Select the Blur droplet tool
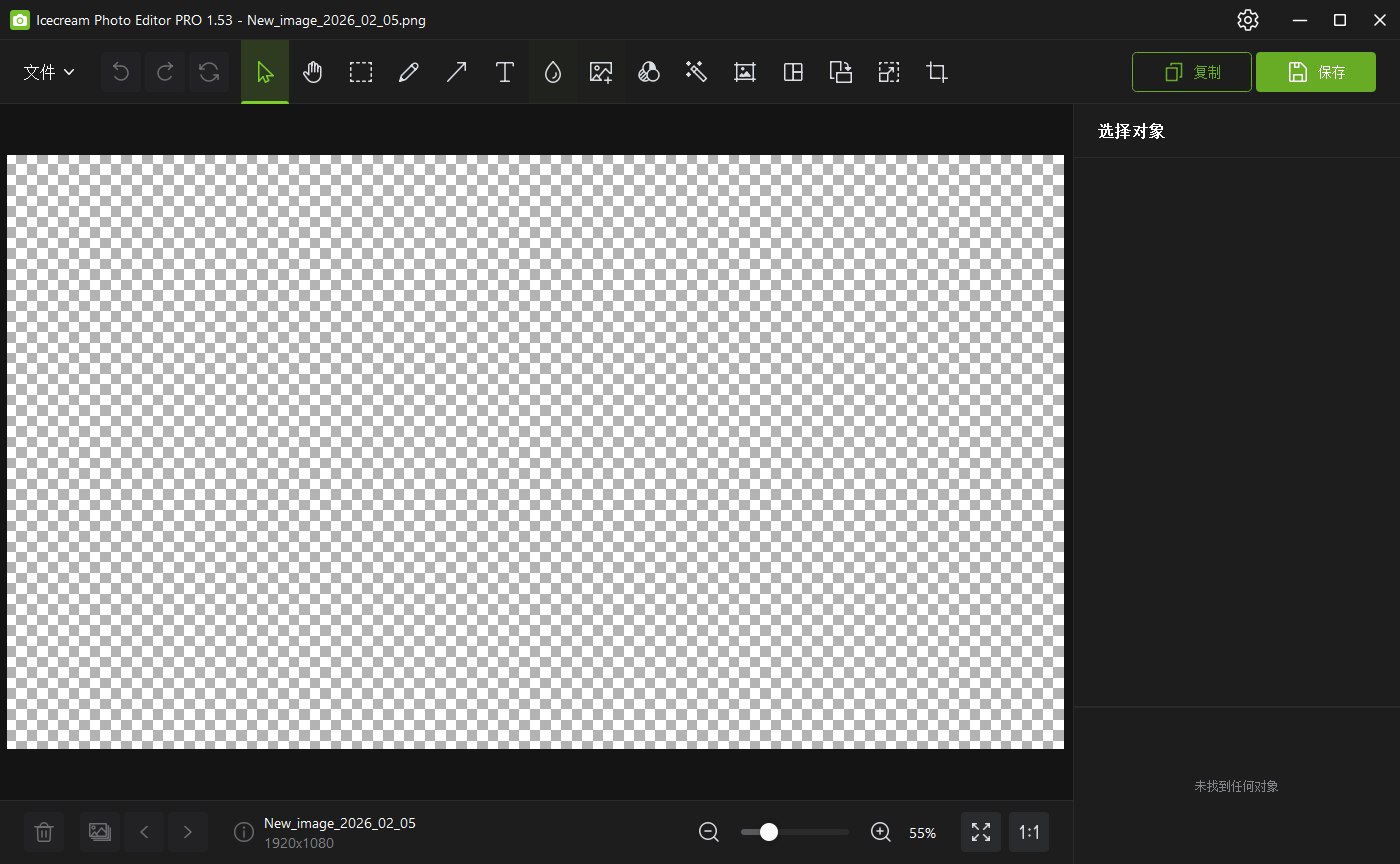Viewport: 1400px width, 864px height. (552, 72)
